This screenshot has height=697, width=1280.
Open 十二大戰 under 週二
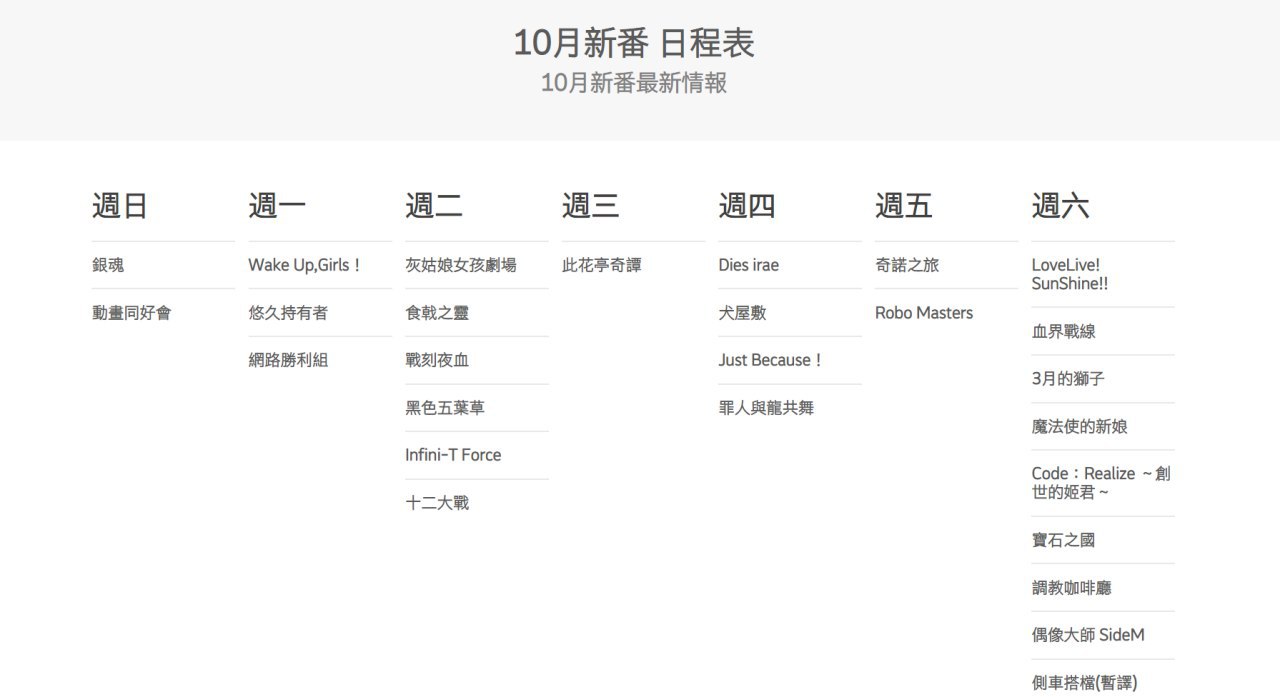pos(437,503)
